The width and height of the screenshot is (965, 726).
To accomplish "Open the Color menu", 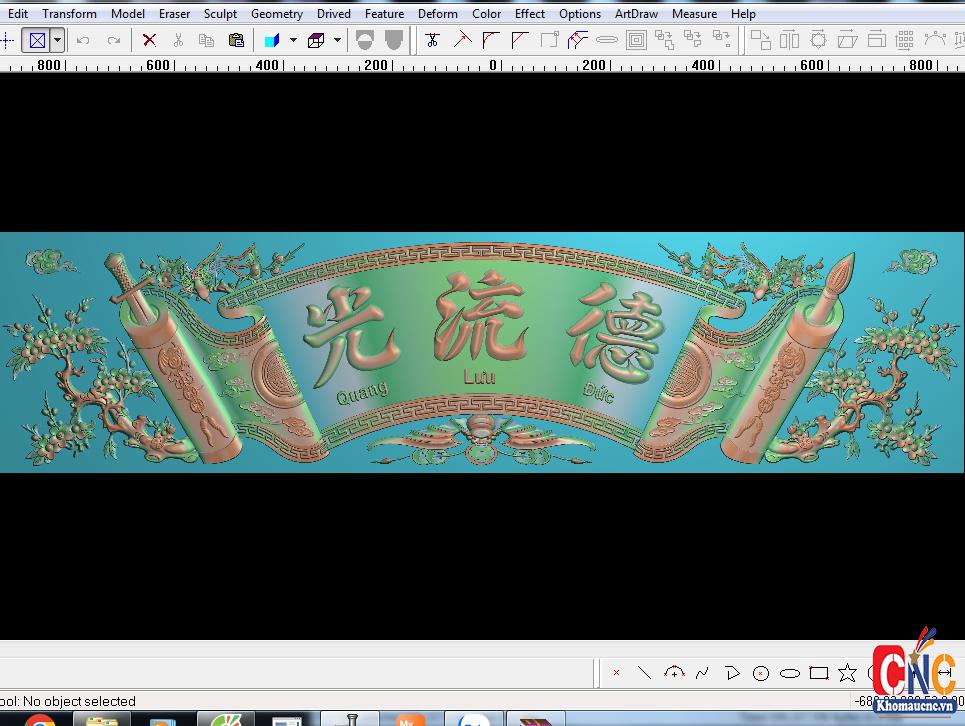I will pos(486,14).
